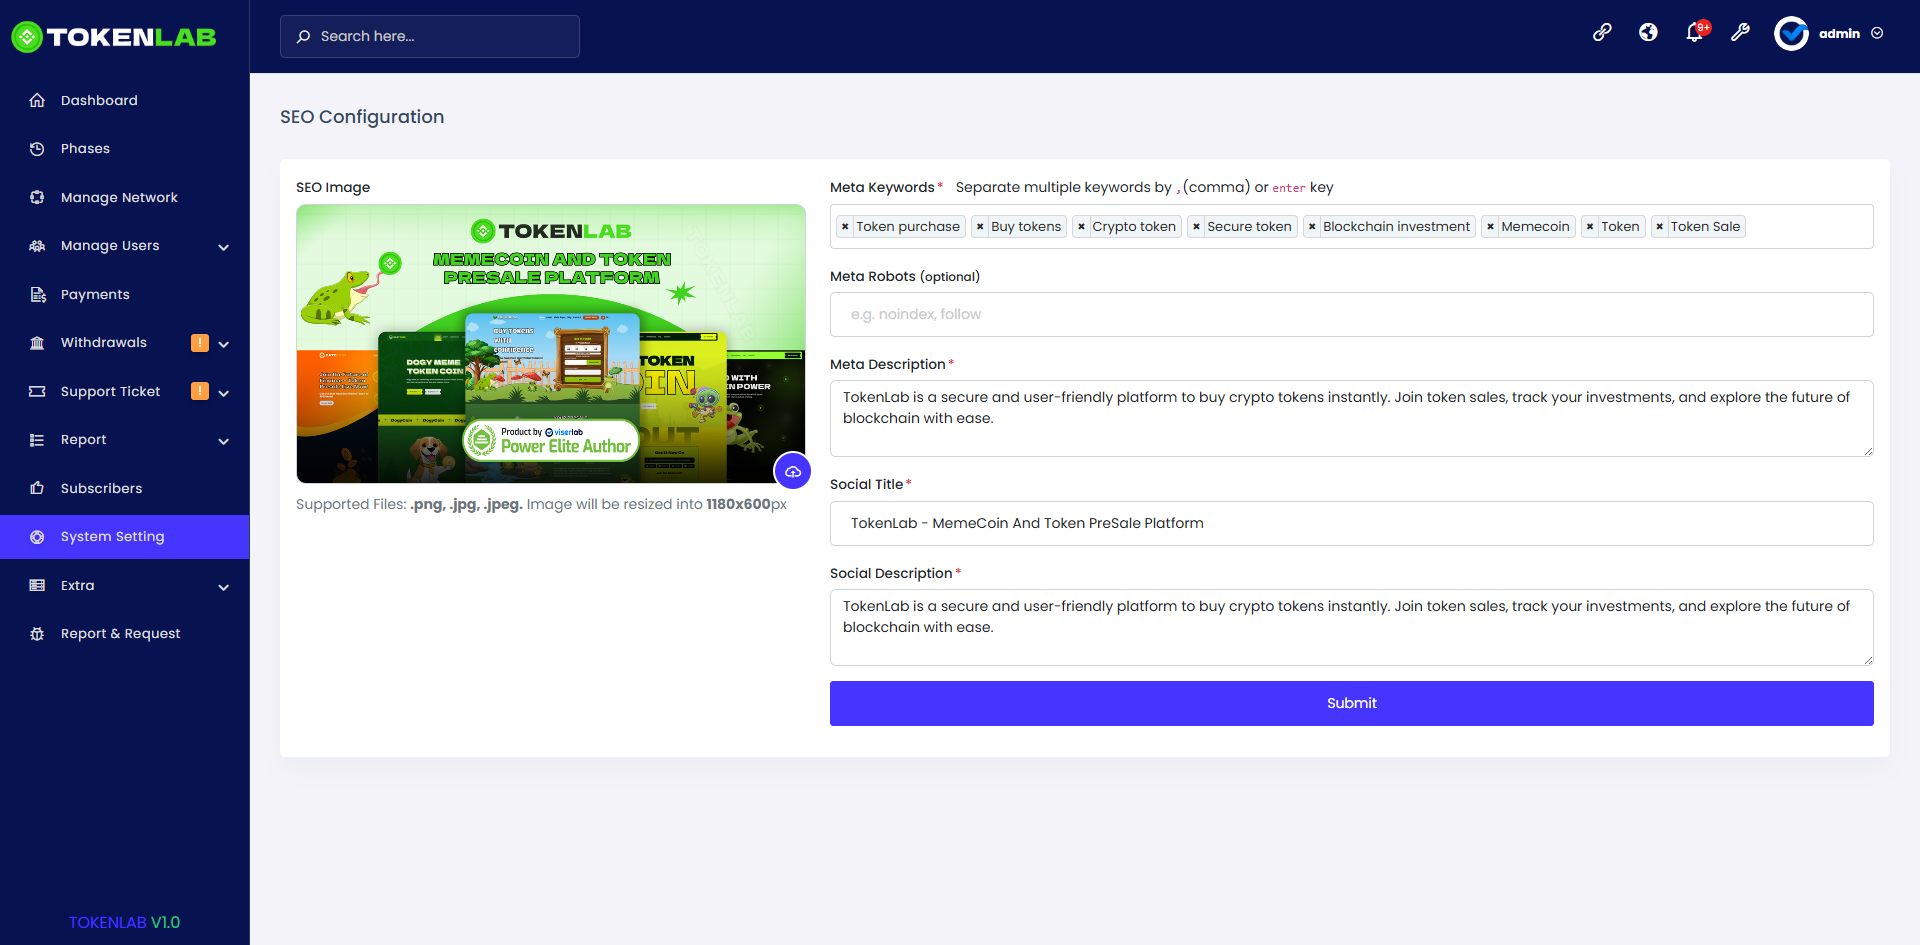Click the wrench settings icon in header

1741,32
